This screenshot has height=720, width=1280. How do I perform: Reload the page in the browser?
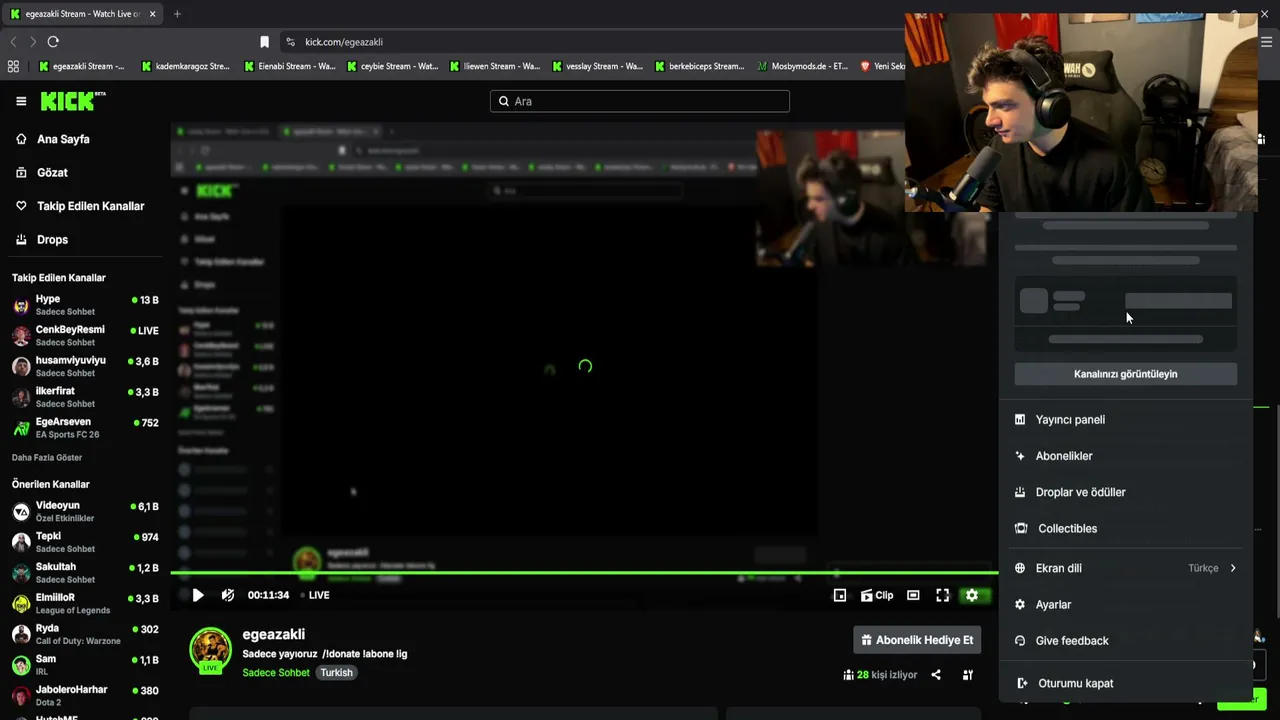[53, 42]
